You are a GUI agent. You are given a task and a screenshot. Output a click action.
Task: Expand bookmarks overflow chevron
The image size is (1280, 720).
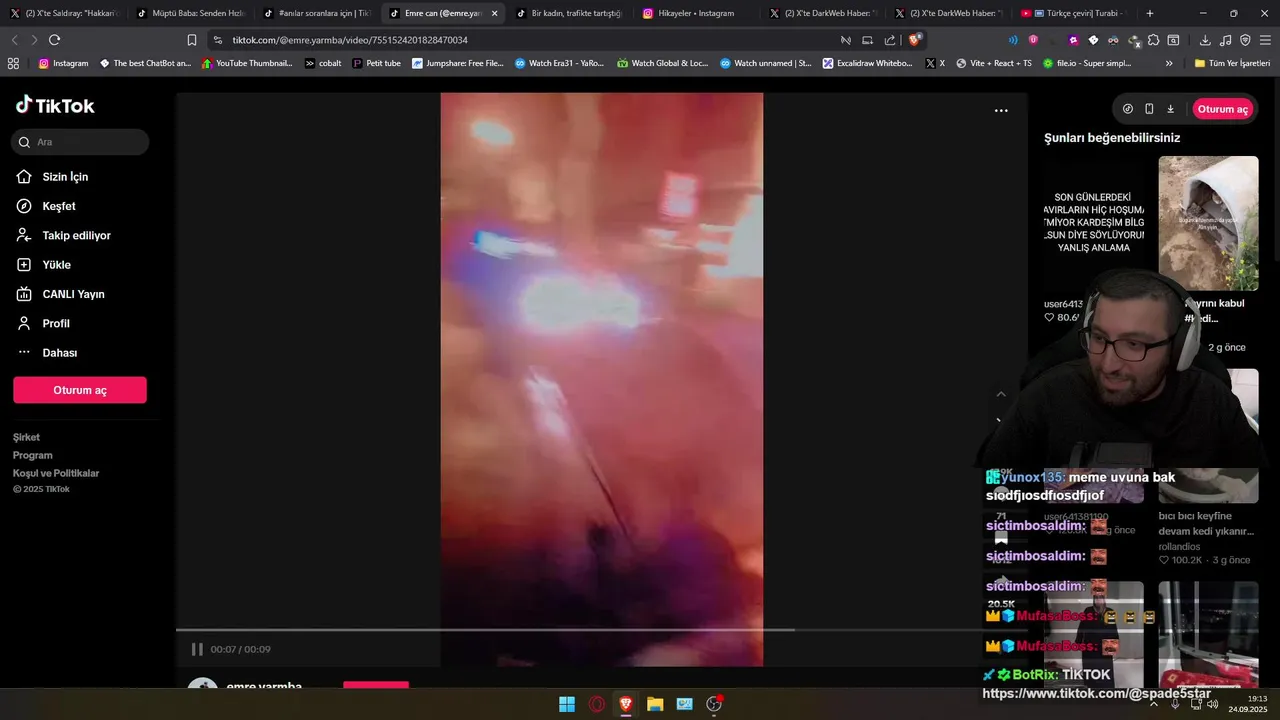(1169, 63)
